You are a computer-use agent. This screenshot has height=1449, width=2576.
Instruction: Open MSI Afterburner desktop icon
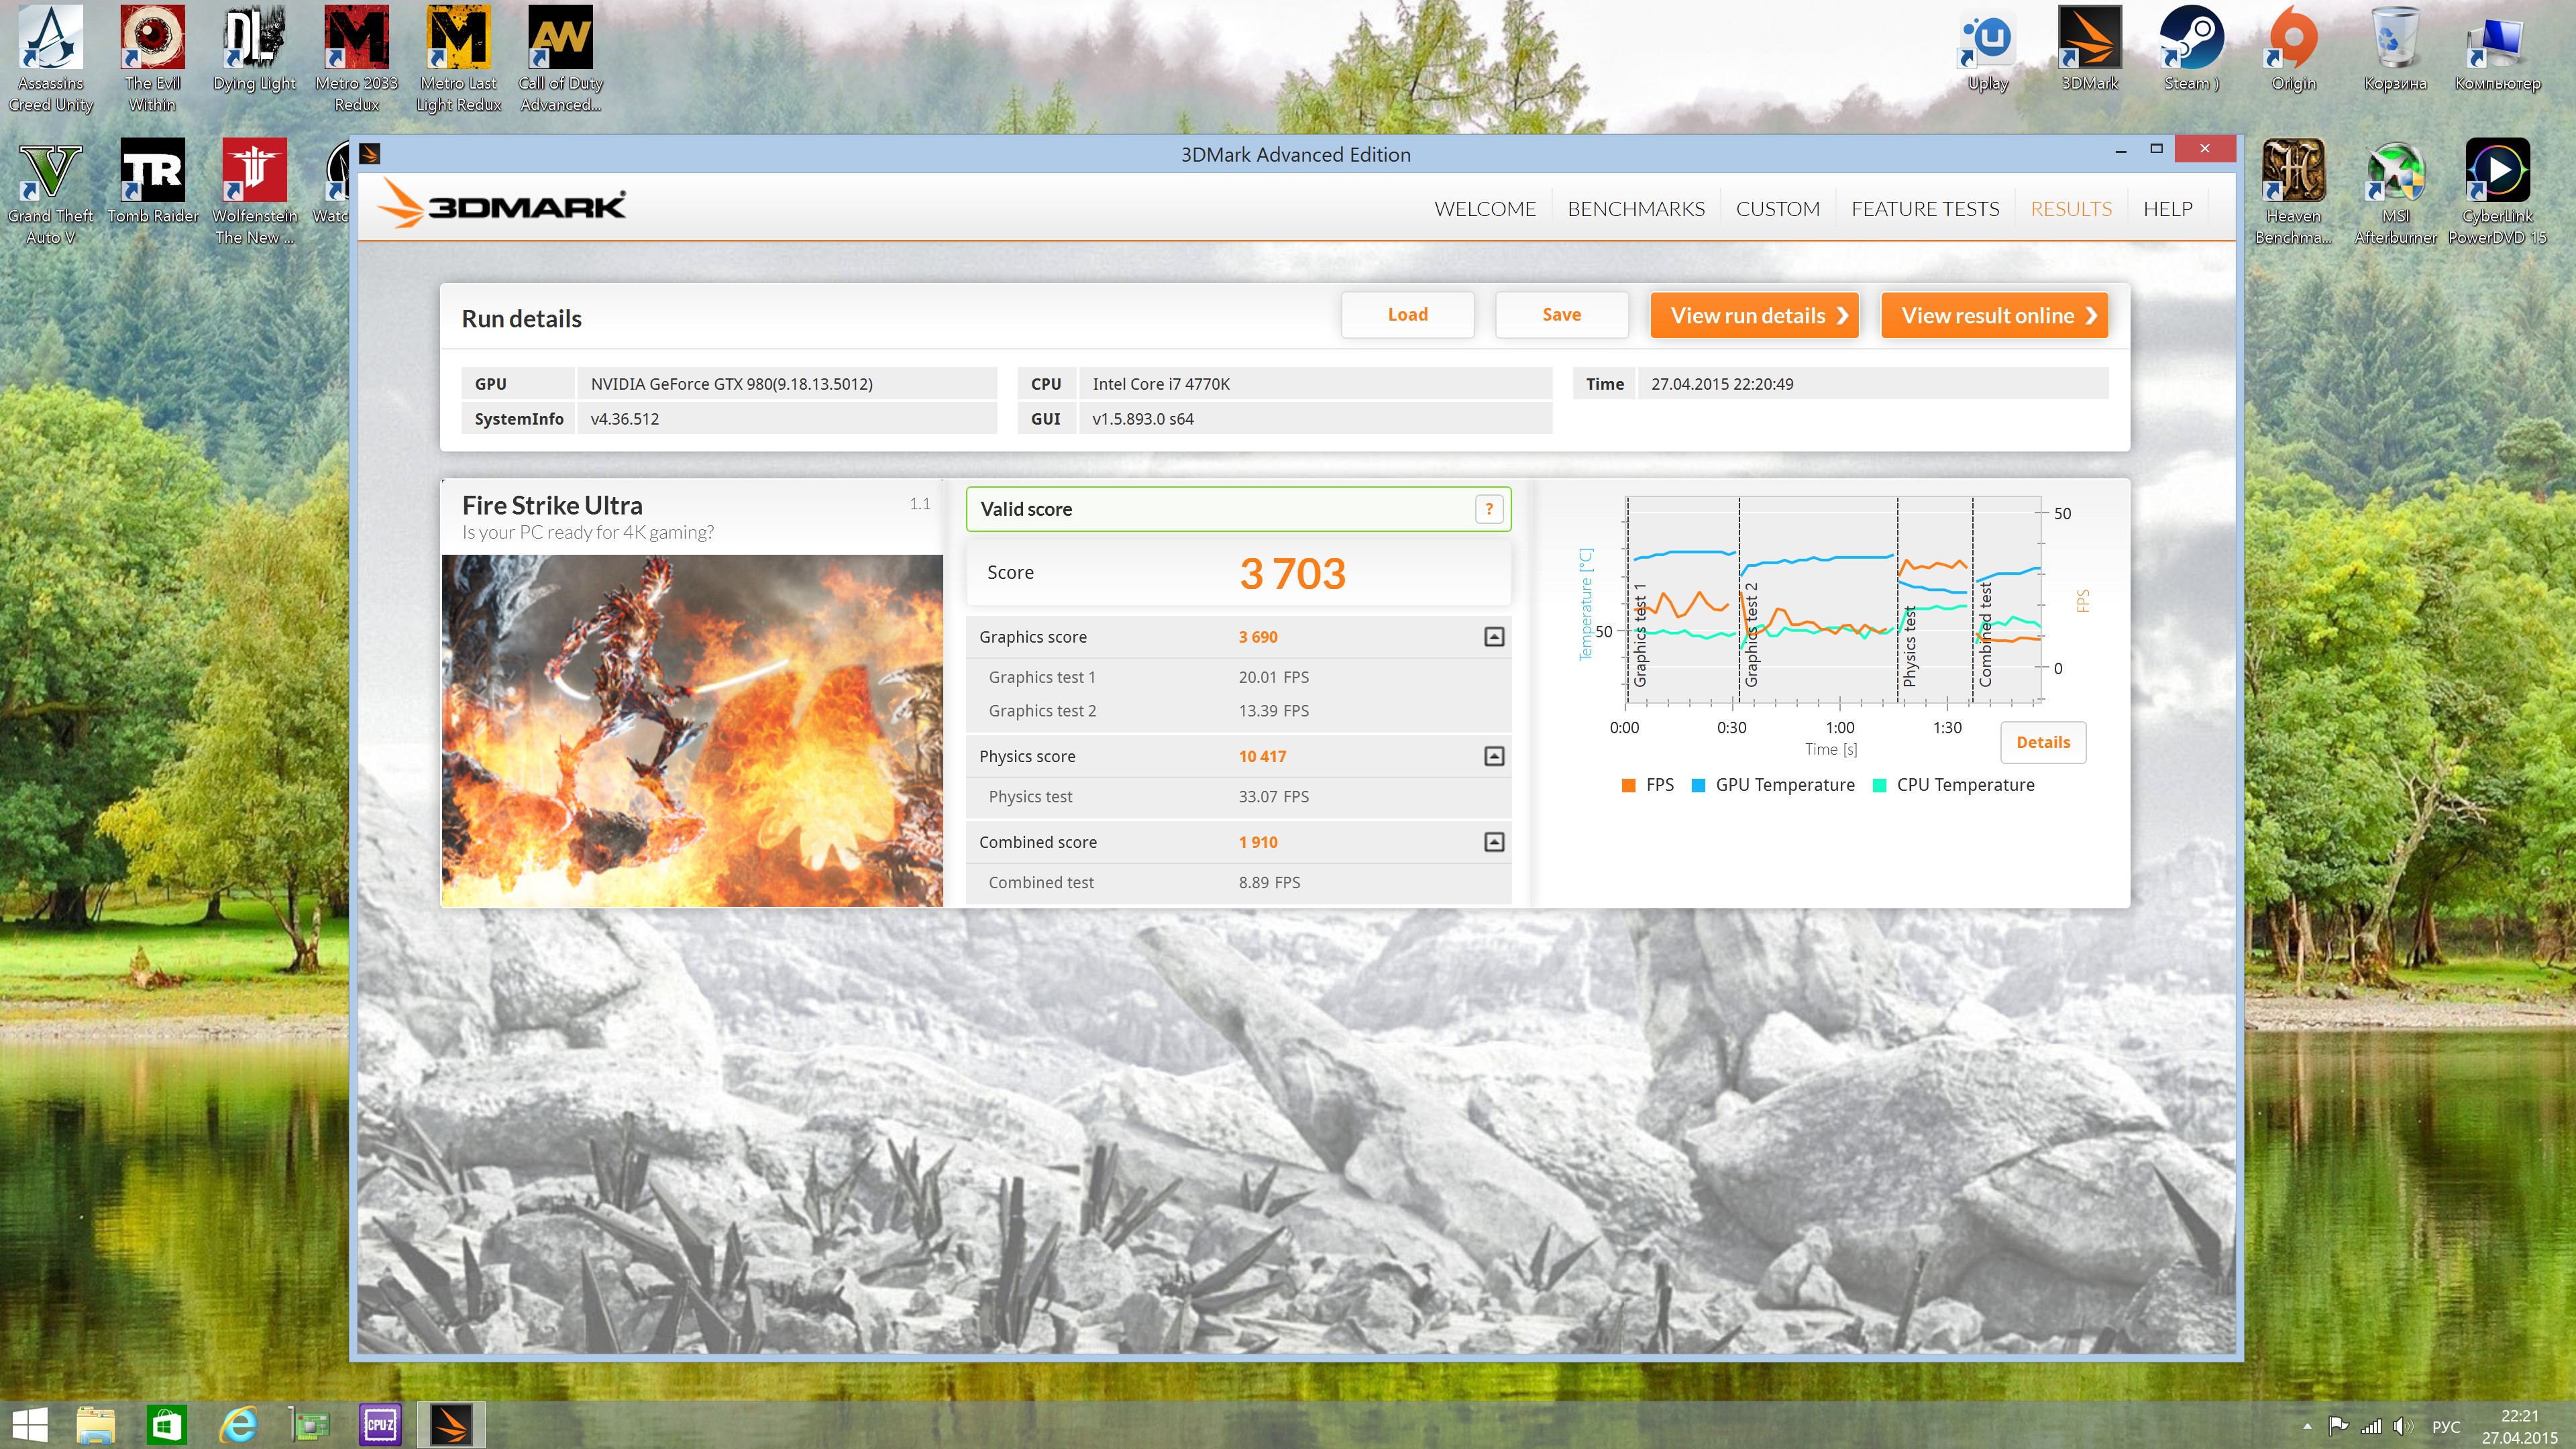point(2394,171)
